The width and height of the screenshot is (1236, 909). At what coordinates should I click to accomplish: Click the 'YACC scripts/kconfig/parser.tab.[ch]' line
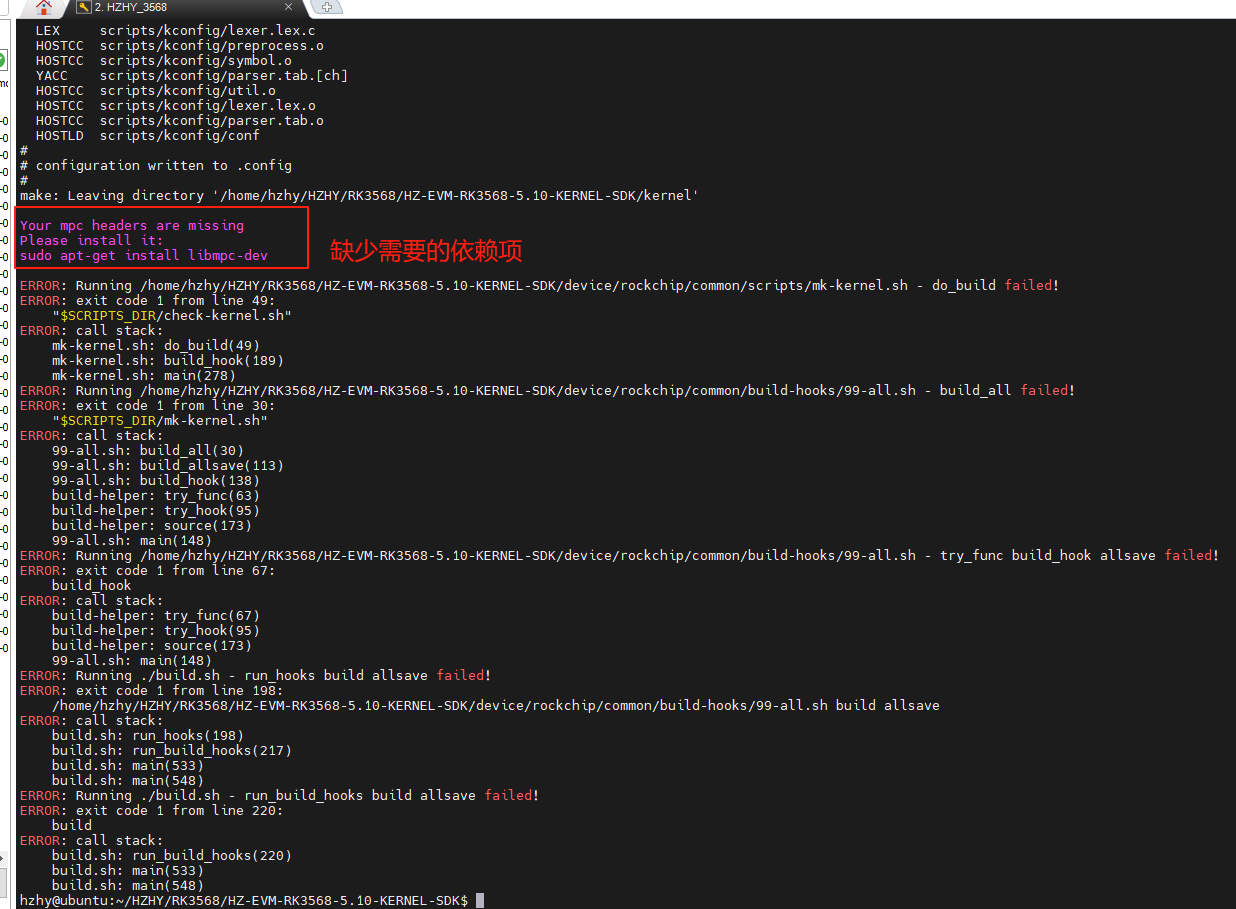(191, 76)
